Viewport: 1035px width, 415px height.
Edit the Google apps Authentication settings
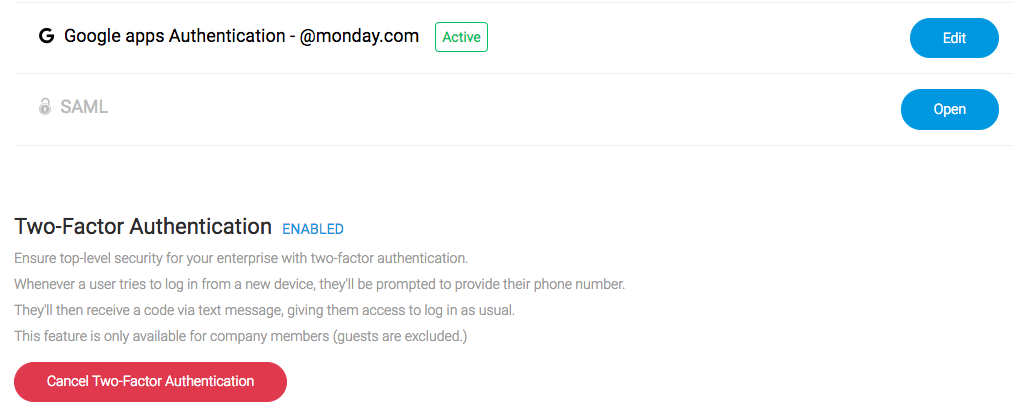tap(954, 38)
